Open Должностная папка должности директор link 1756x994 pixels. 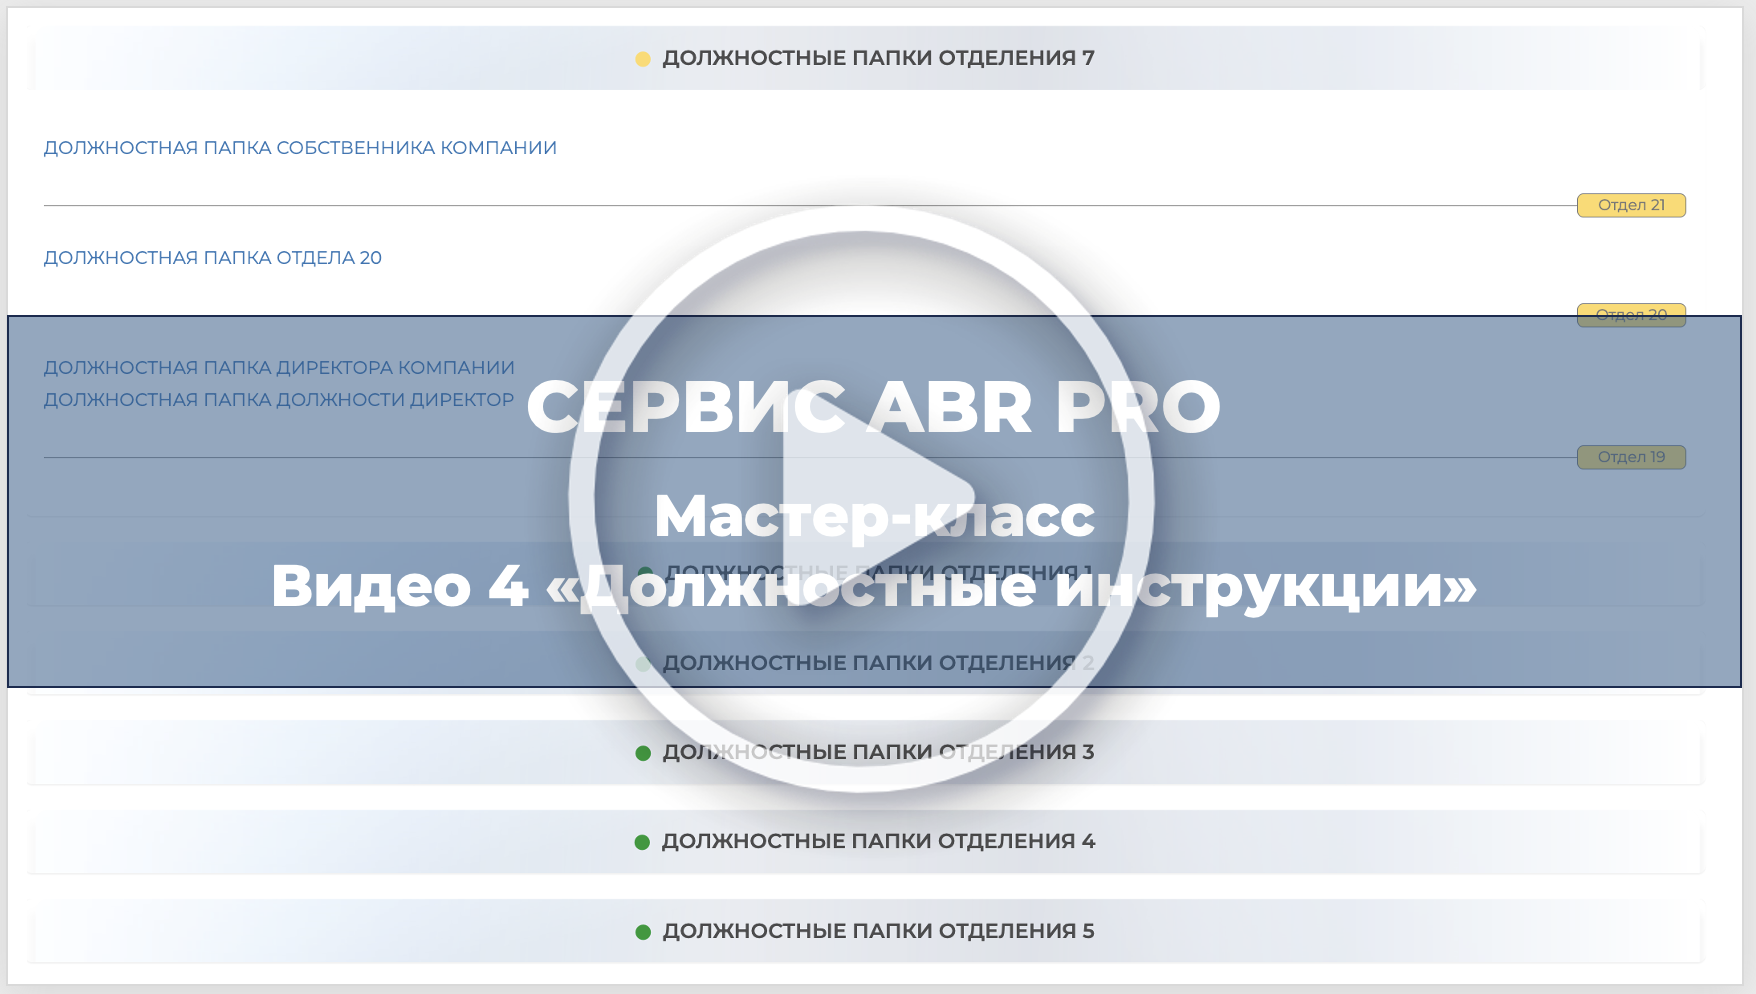pyautogui.click(x=279, y=400)
